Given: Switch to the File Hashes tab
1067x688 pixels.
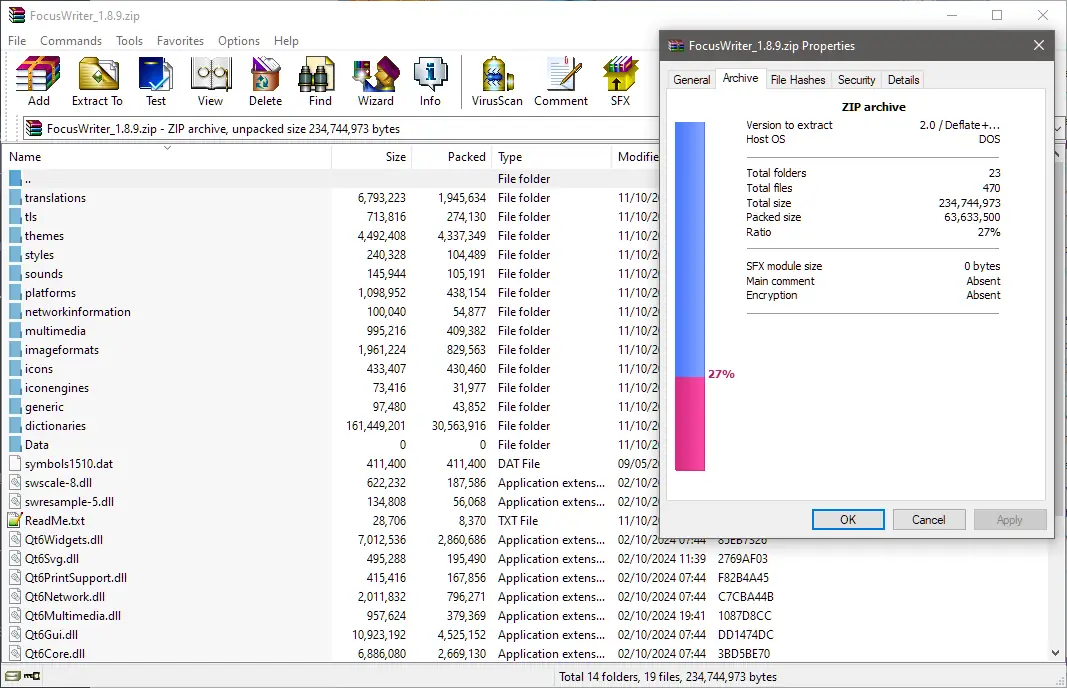Looking at the screenshot, I should click(798, 80).
